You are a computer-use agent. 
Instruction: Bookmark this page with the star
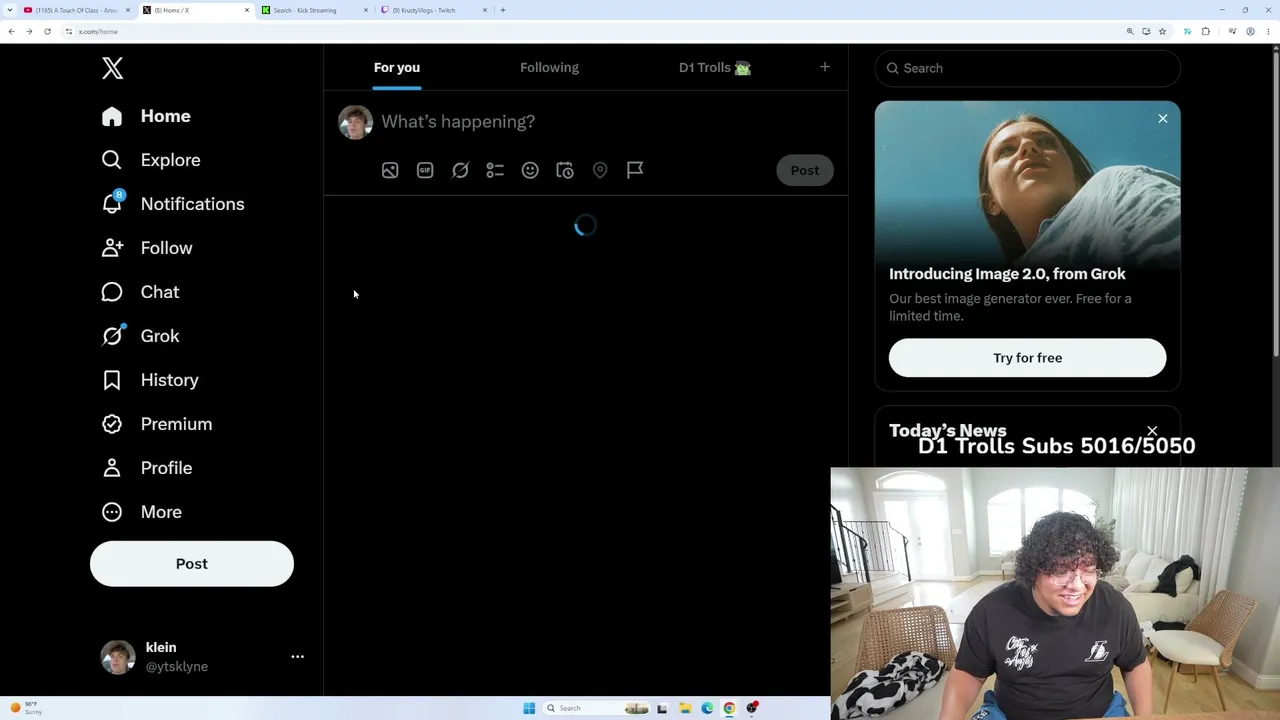tap(1162, 32)
